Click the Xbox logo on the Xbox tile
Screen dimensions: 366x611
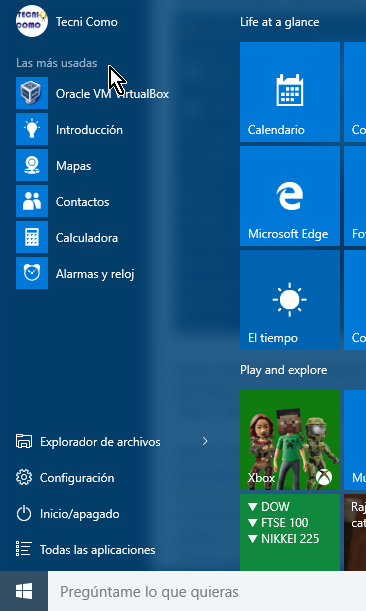pyautogui.click(x=324, y=478)
